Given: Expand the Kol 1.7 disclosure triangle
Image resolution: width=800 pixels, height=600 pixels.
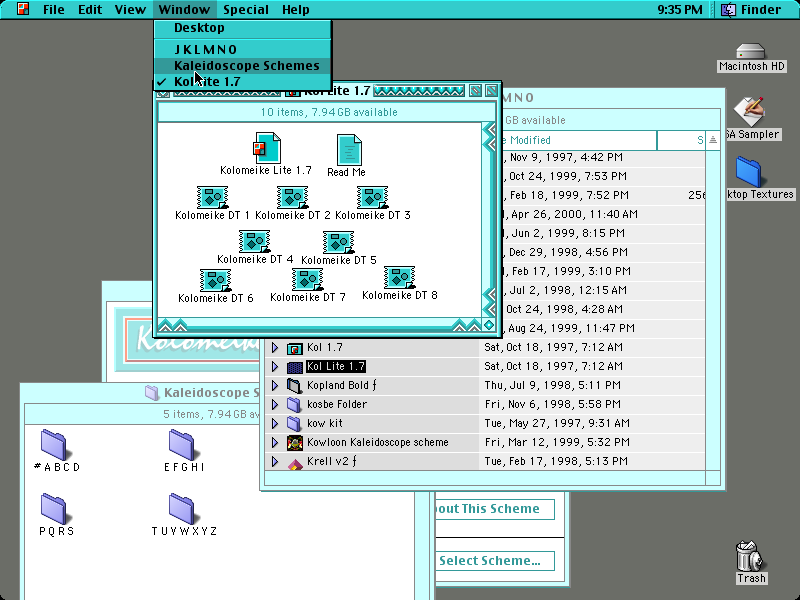Looking at the screenshot, I should point(275,348).
